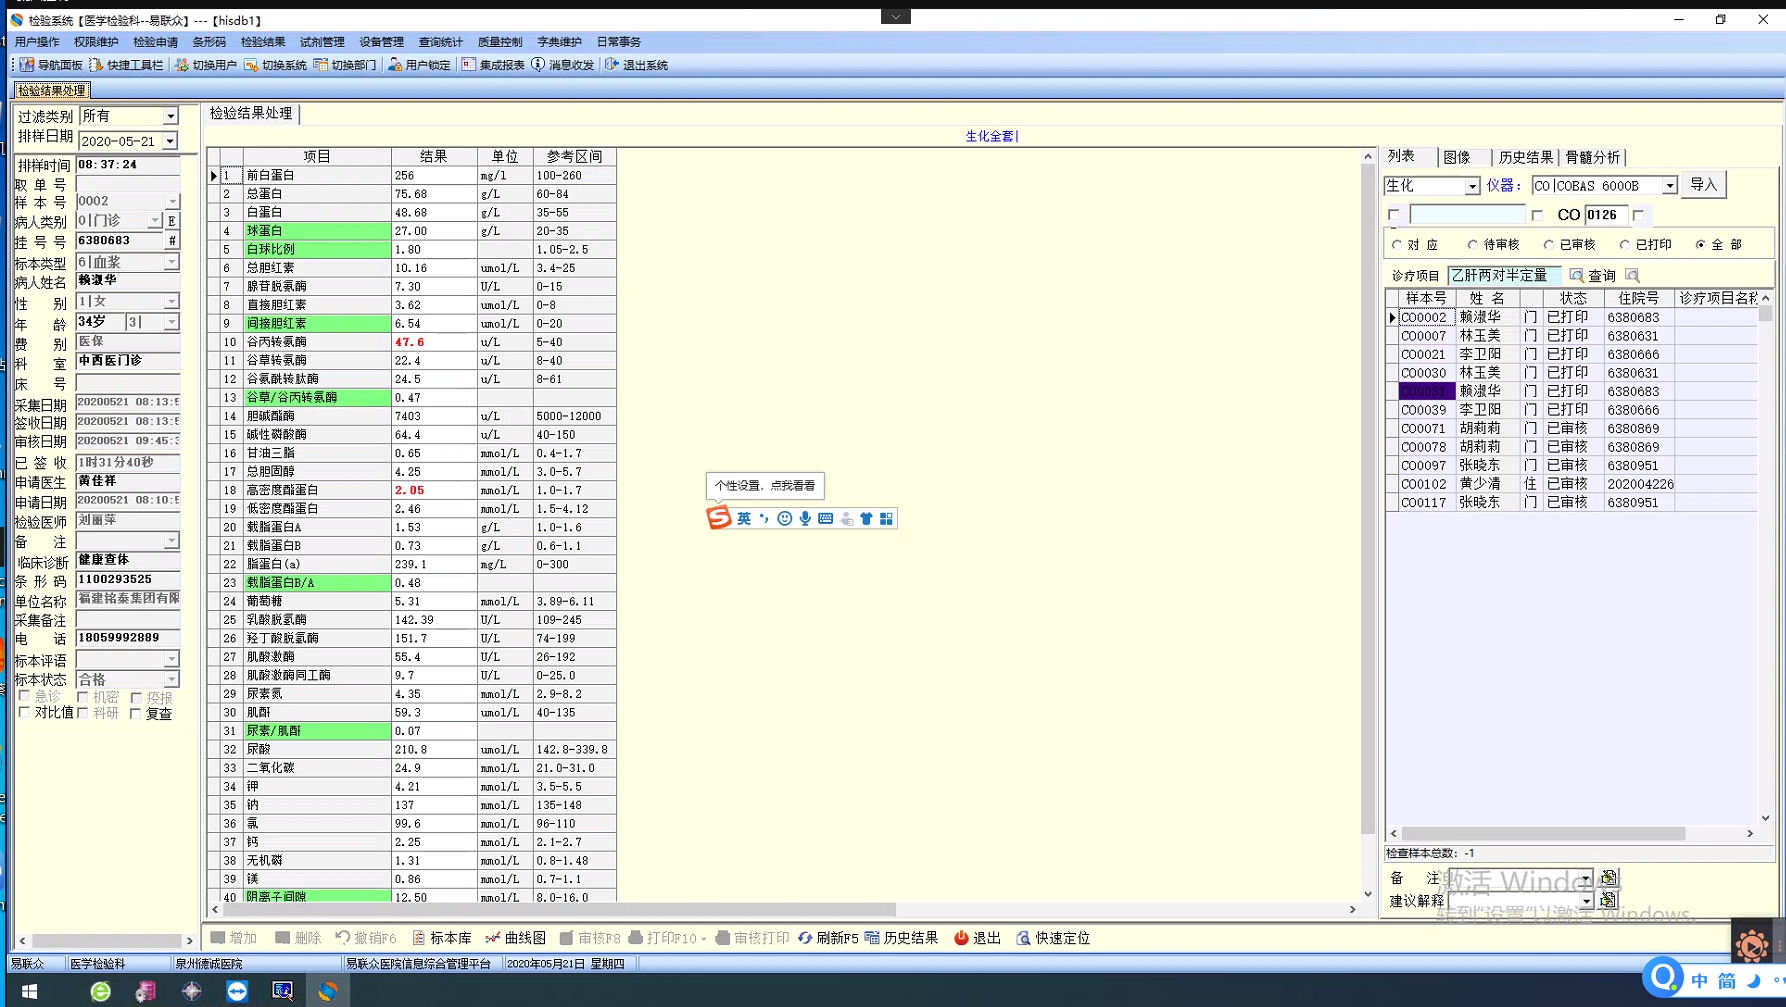Select the 对应 radio button

(1397, 245)
